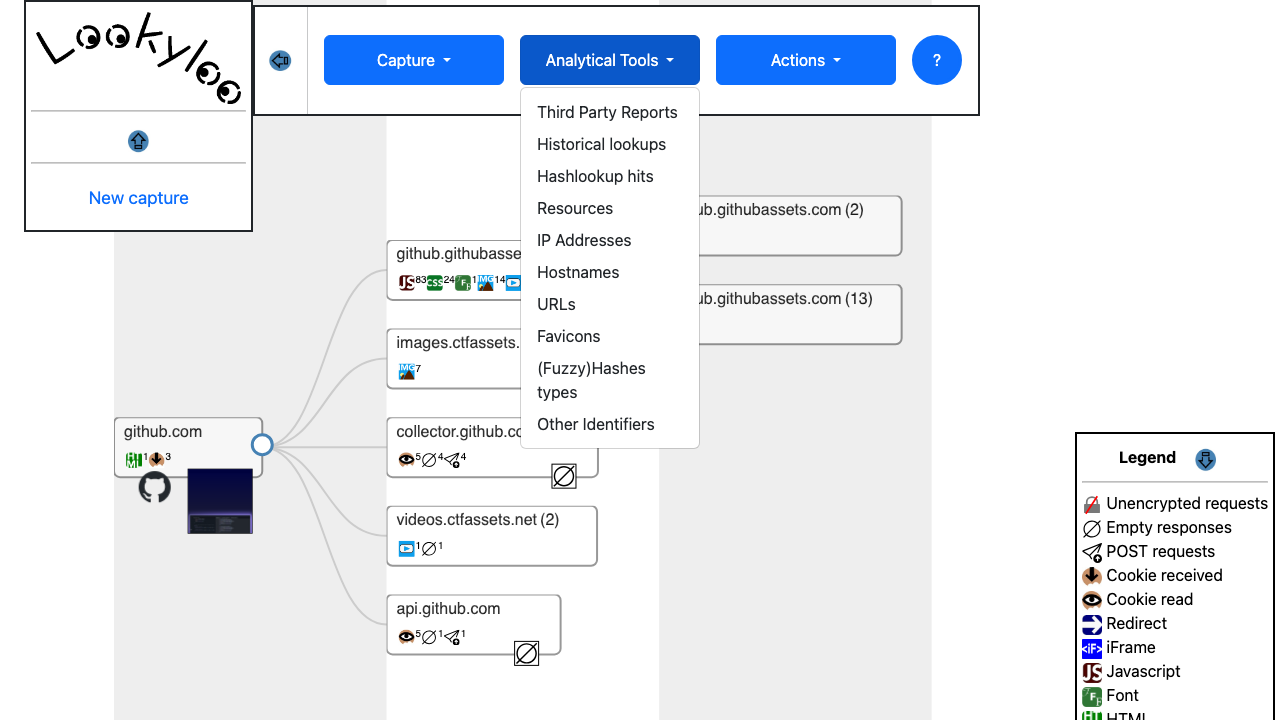Open the Actions dropdown
This screenshot has width=1280, height=720.
806,60
